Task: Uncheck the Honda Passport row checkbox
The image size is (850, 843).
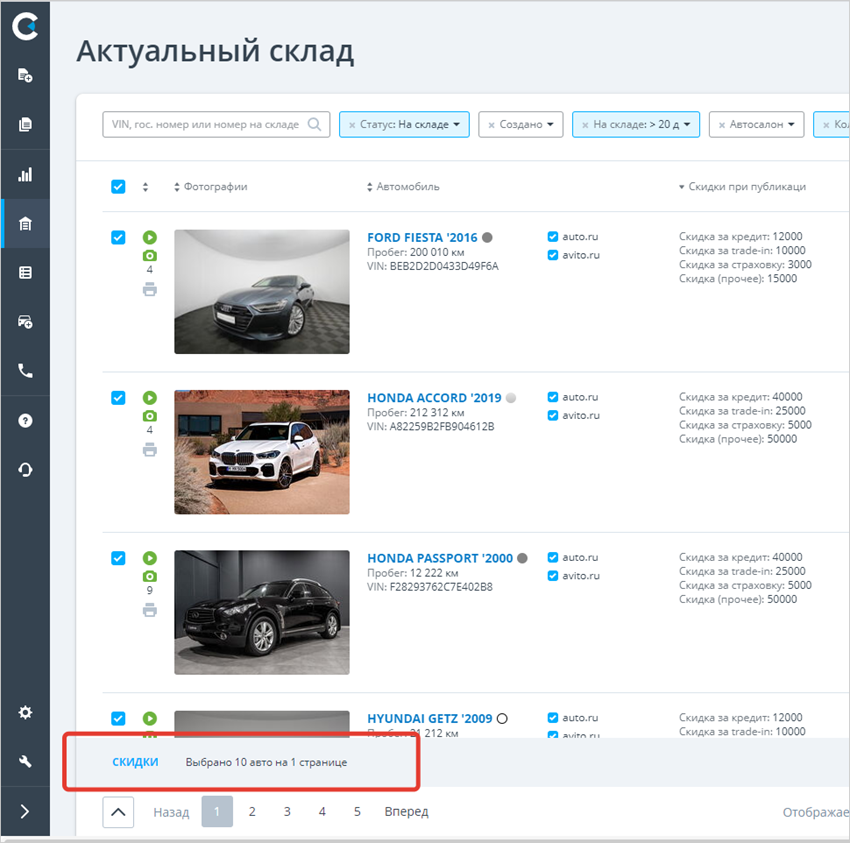Action: (118, 558)
